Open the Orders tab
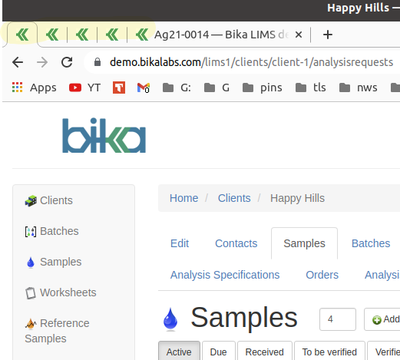 click(322, 275)
